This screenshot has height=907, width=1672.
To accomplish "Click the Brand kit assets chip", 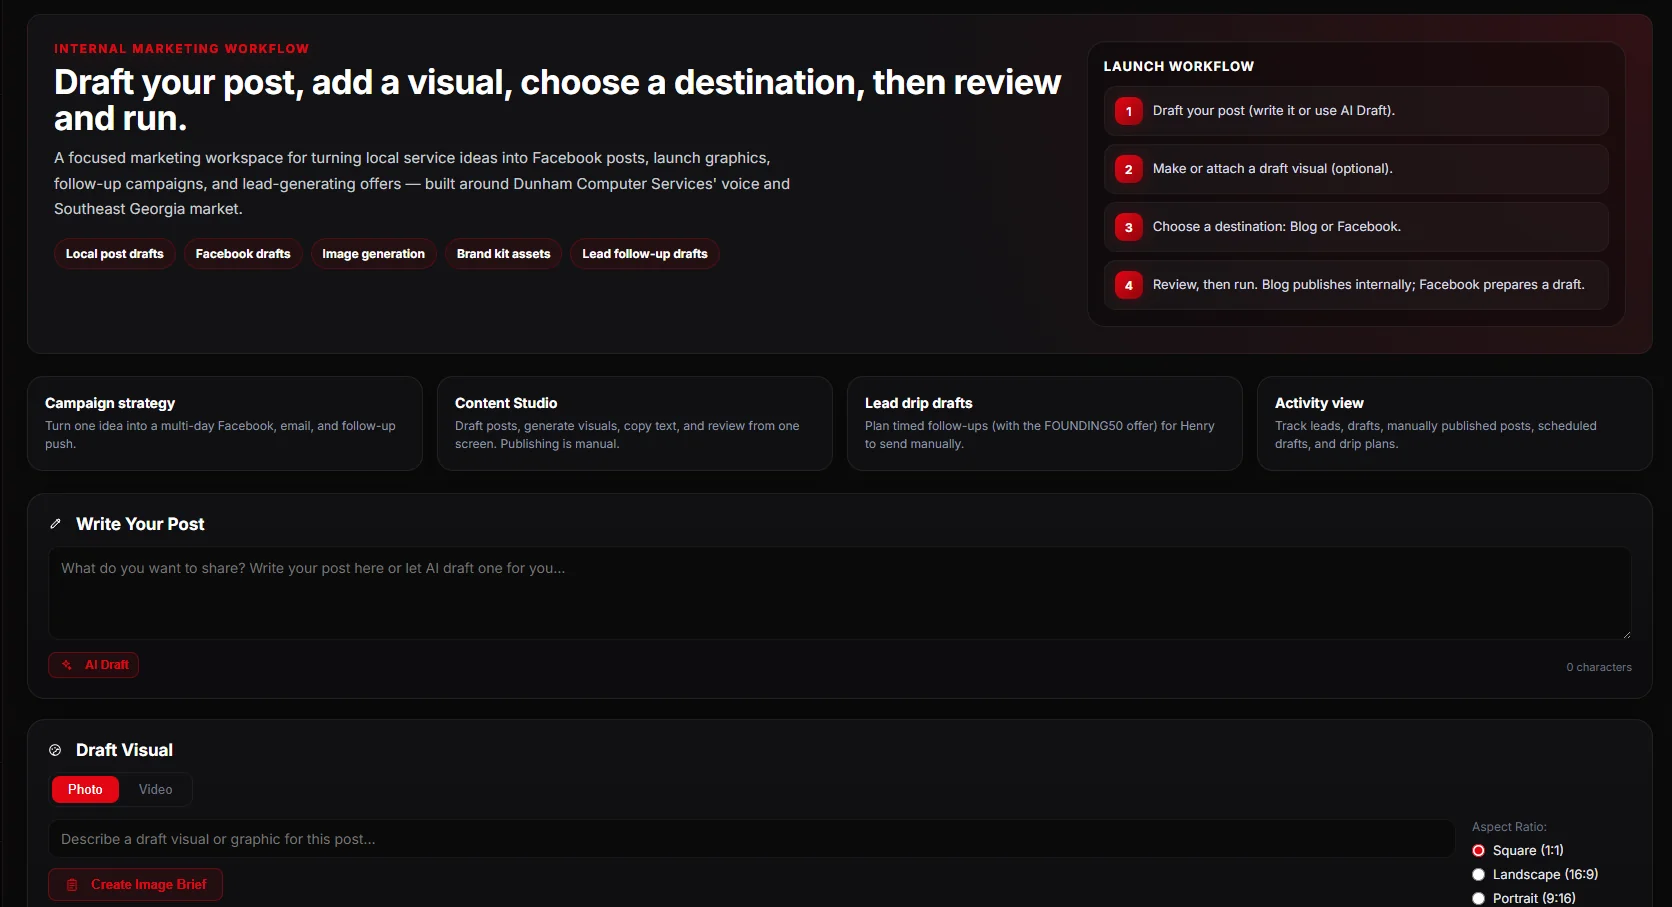I will click(x=503, y=254).
